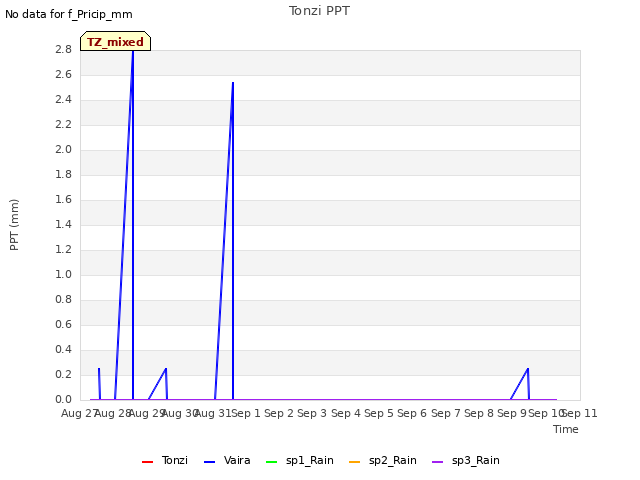Click the PPT (mm) y-axis label

14,224
